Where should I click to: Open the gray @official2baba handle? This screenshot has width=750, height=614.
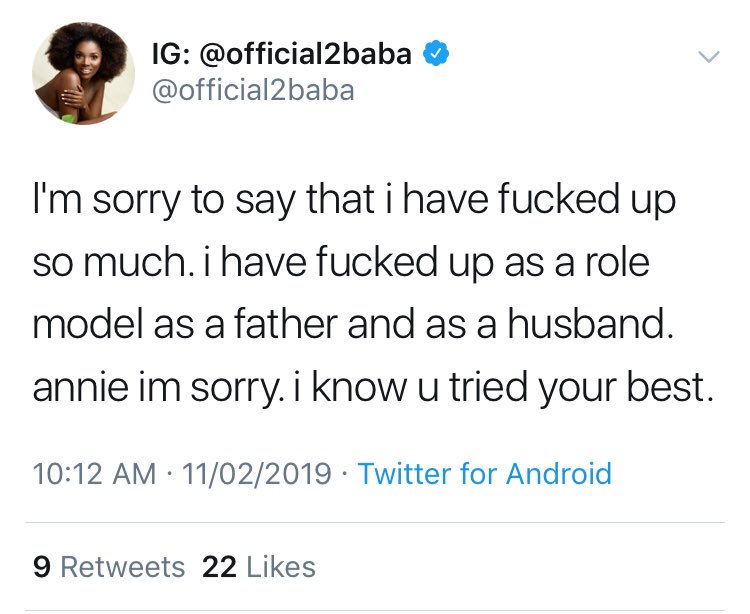tap(251, 92)
